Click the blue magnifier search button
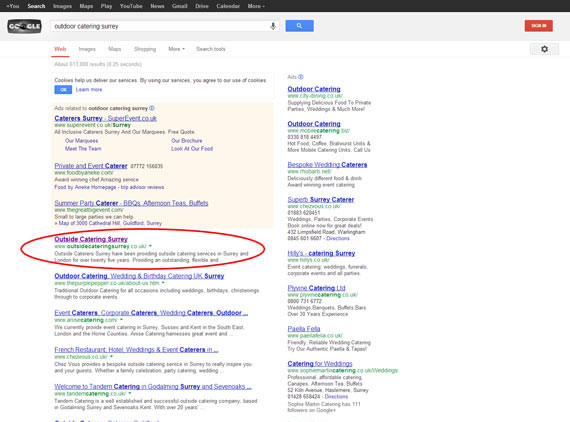 click(299, 26)
